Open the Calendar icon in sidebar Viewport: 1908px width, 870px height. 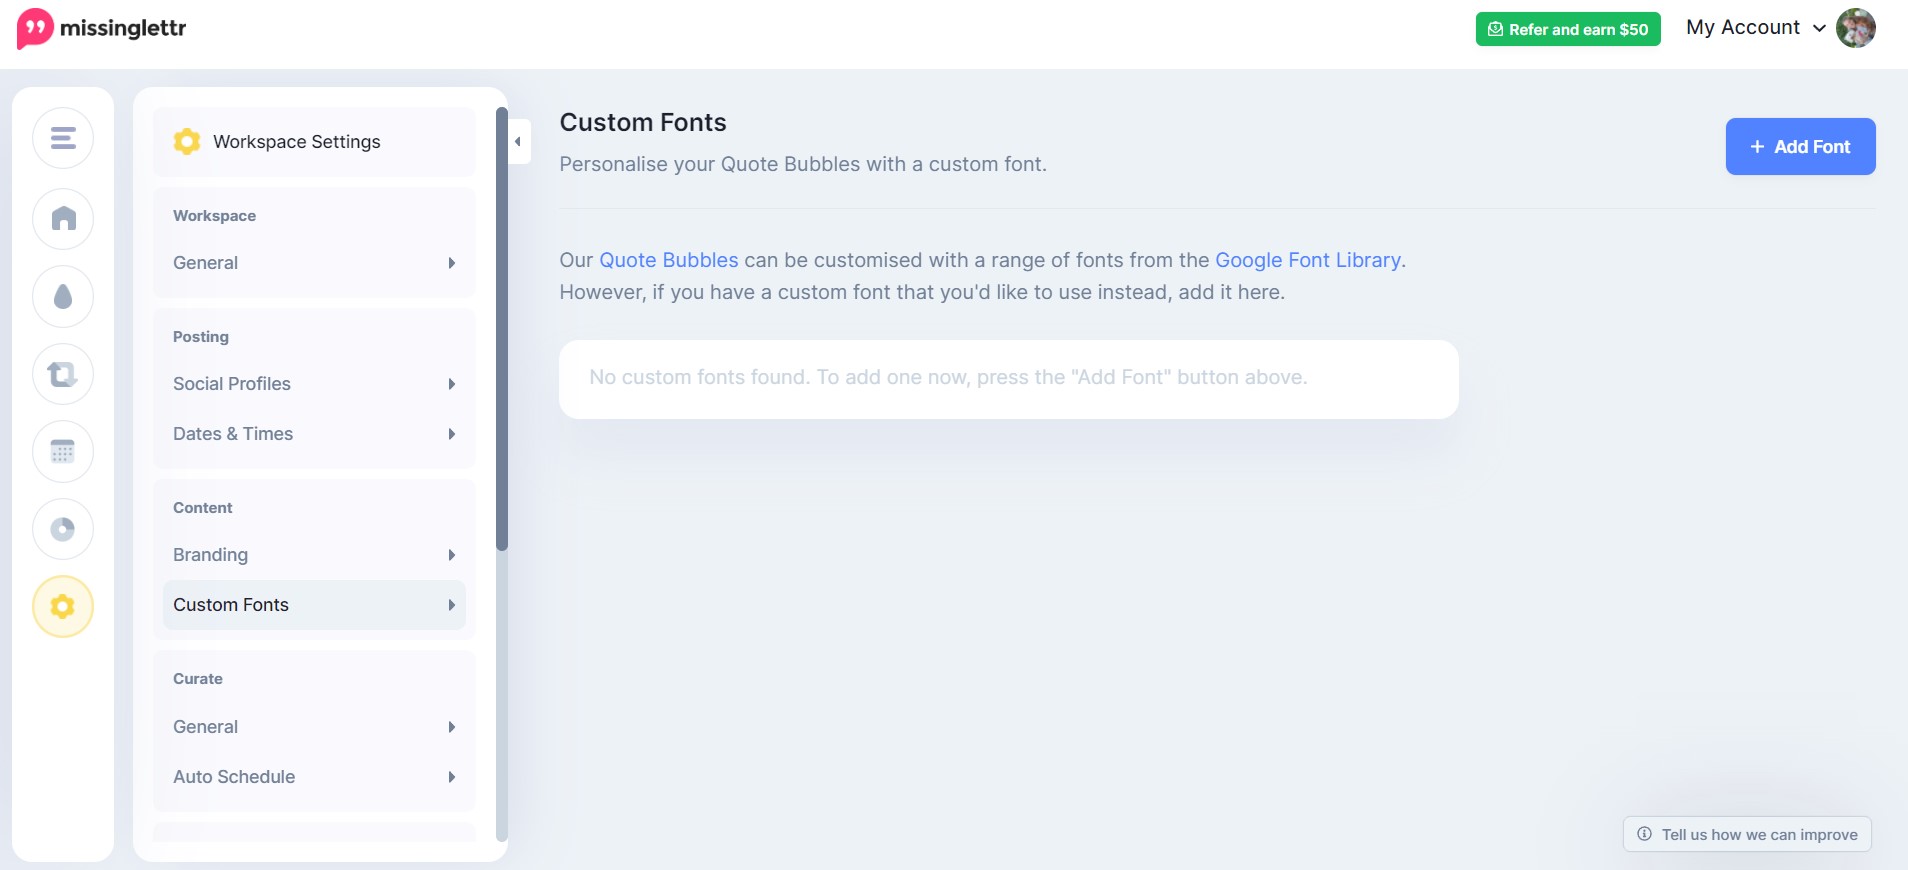click(x=63, y=451)
